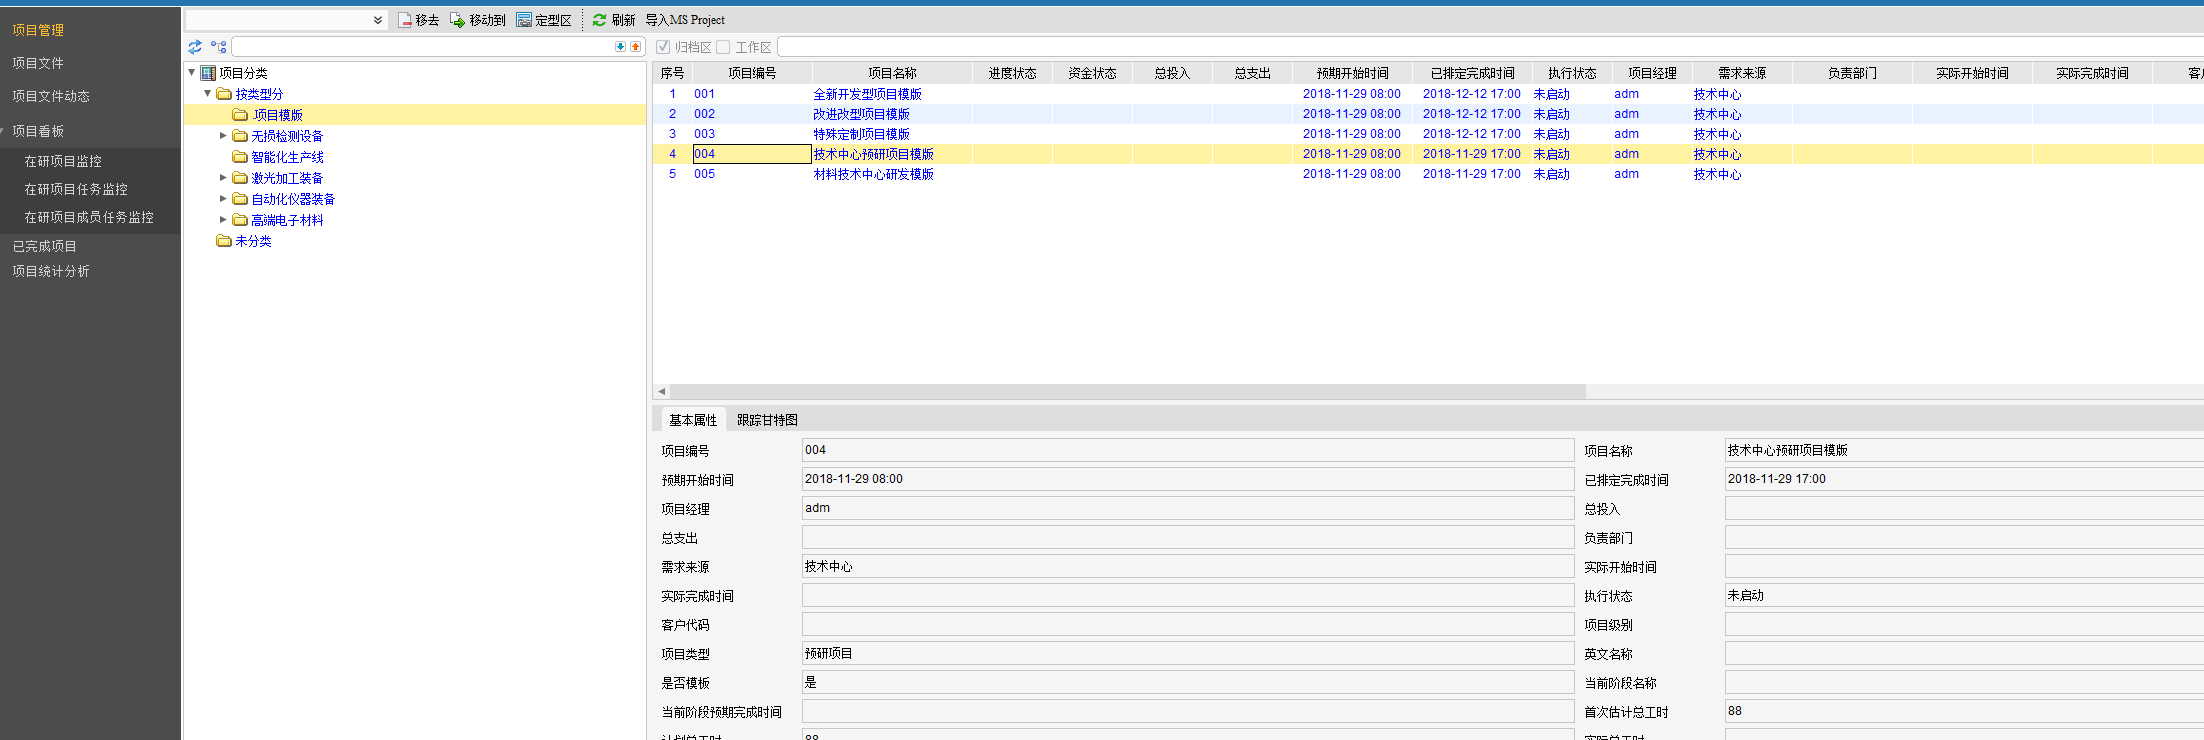Expand the 无损检测设备 tree folder

[x=223, y=135]
